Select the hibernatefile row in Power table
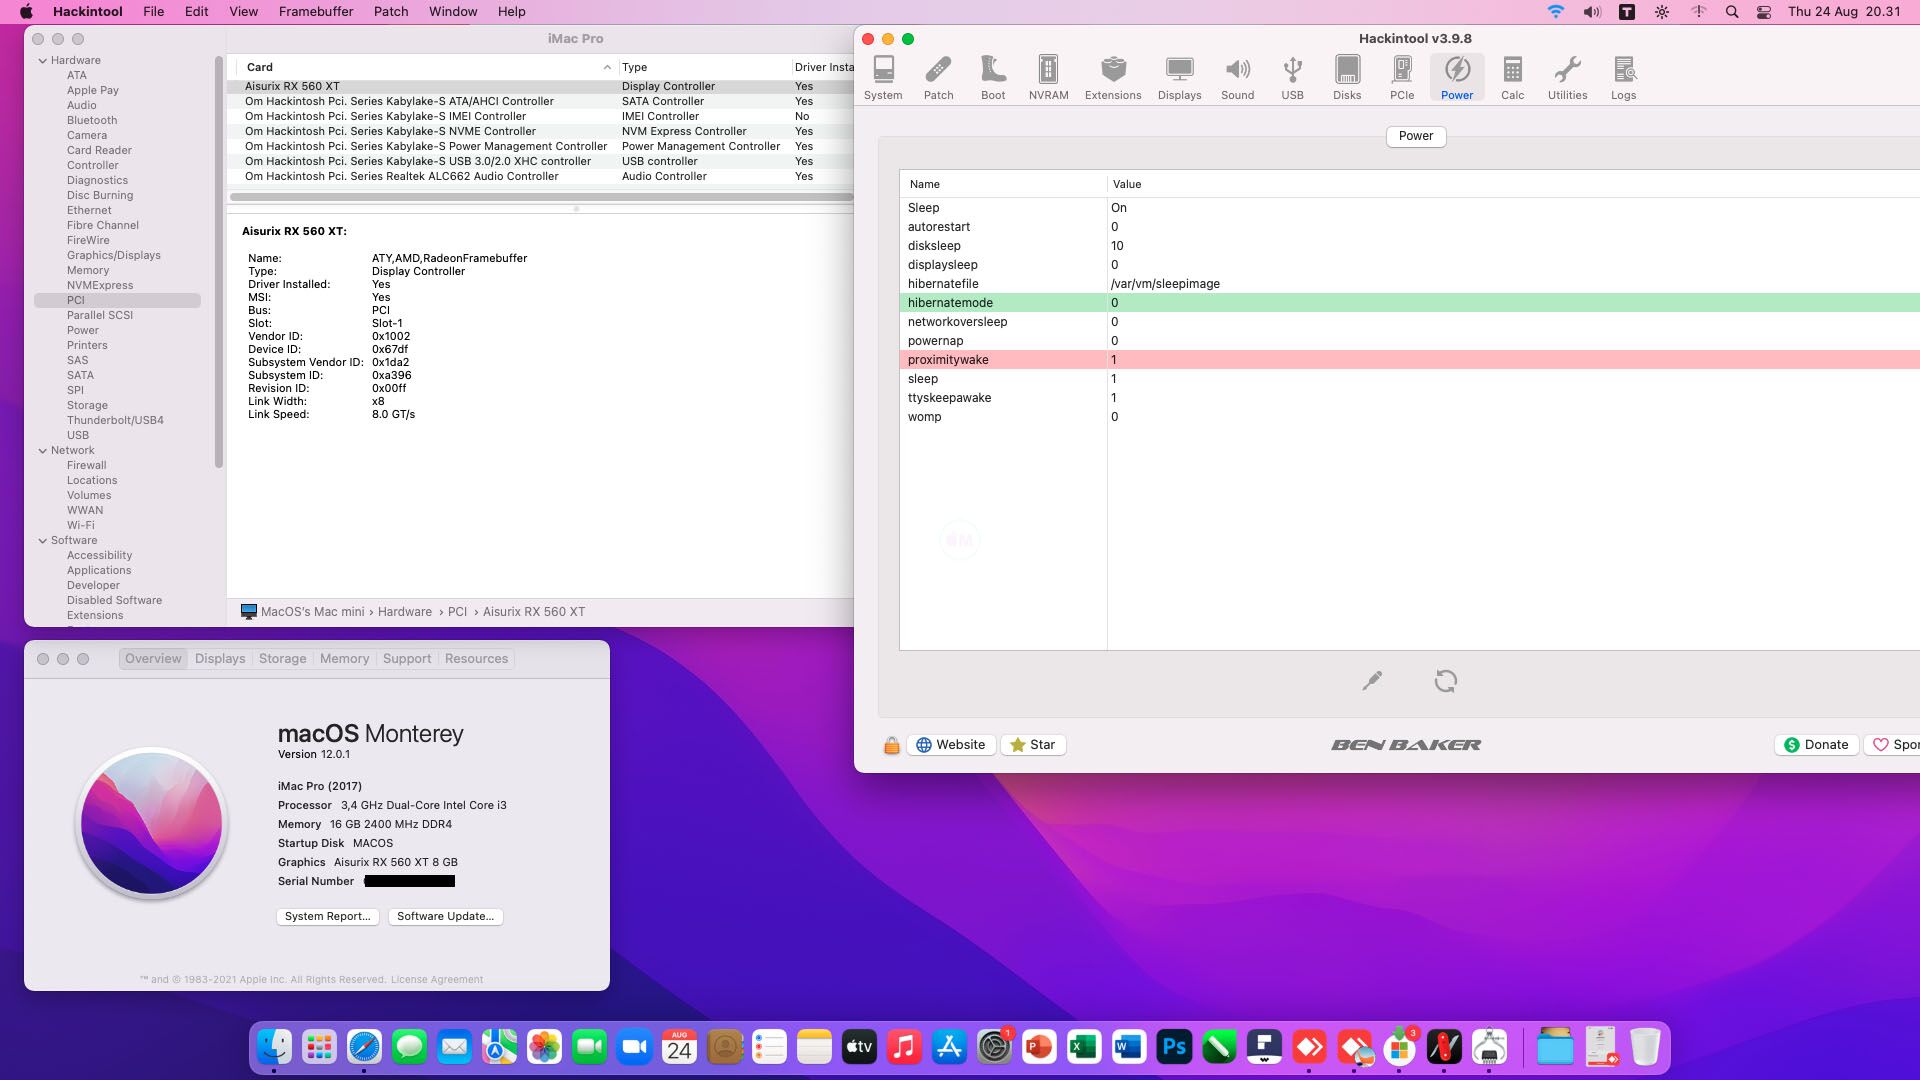This screenshot has width=1920, height=1080. pyautogui.click(x=1409, y=284)
